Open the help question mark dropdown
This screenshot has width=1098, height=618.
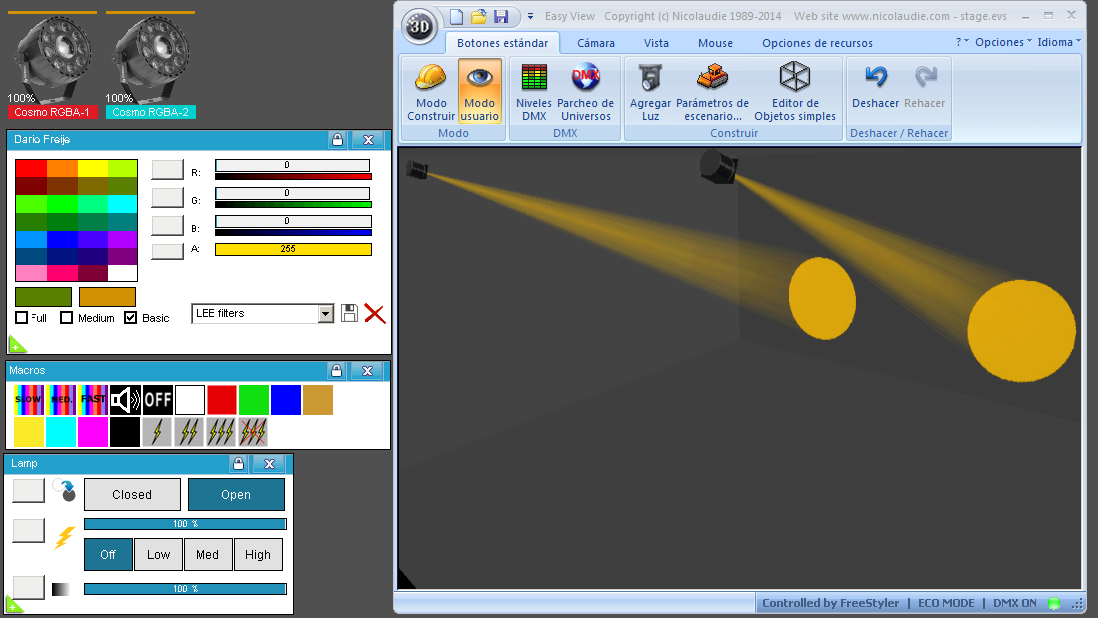click(962, 42)
